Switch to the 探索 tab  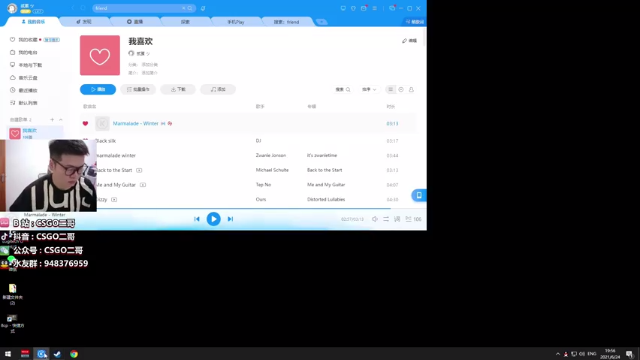pos(185,22)
